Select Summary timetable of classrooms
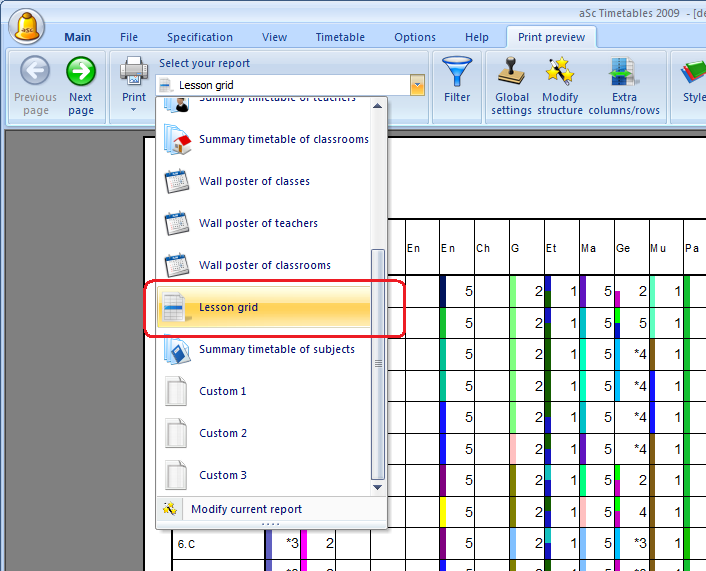Image resolution: width=706 pixels, height=571 pixels. click(283, 139)
